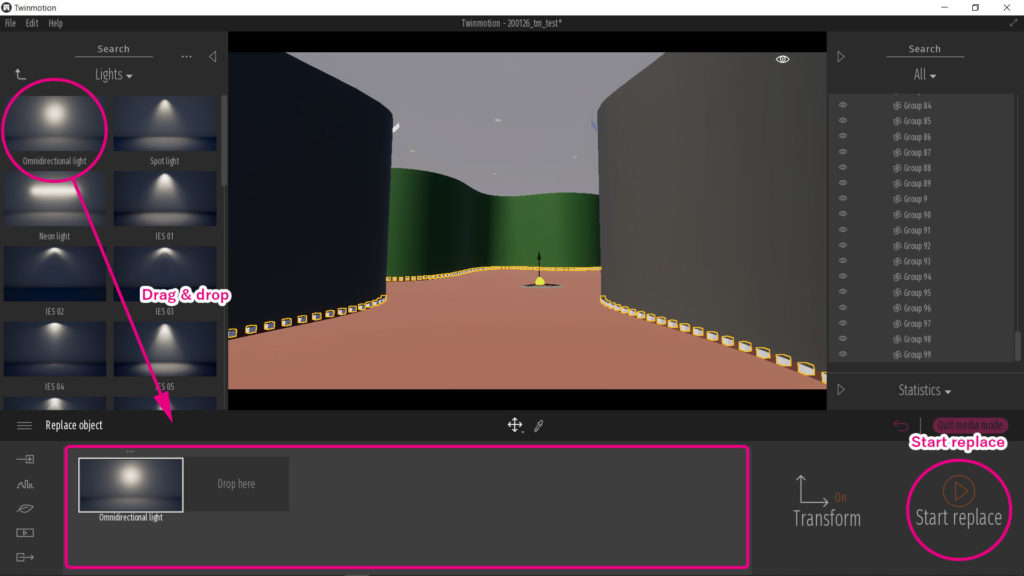Screen dimensions: 1024x576
Task: Click the media player icon in sidebar
Action: [23, 533]
